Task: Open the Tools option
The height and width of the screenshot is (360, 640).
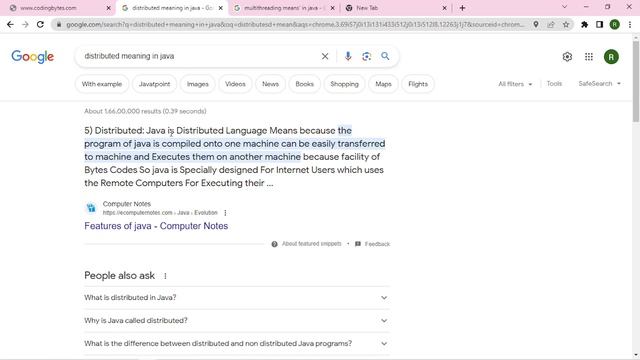Action: (554, 84)
